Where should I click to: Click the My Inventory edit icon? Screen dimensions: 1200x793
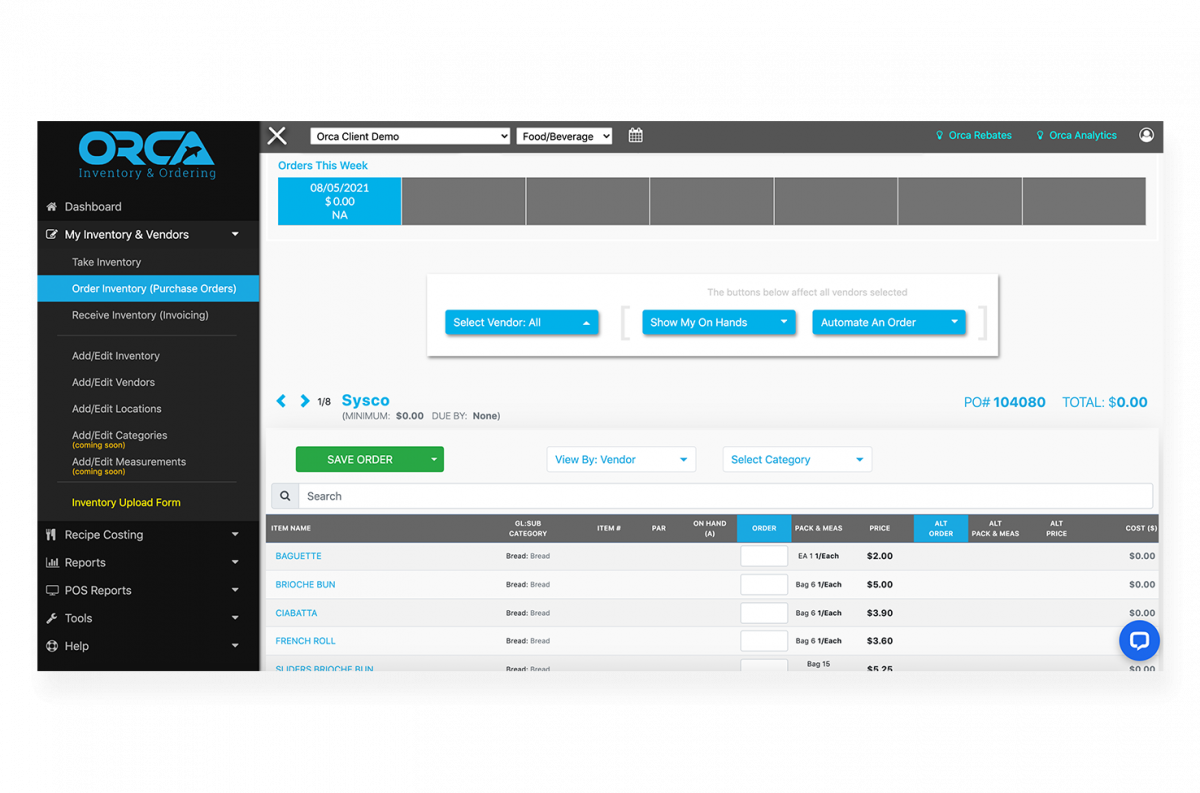click(52, 235)
